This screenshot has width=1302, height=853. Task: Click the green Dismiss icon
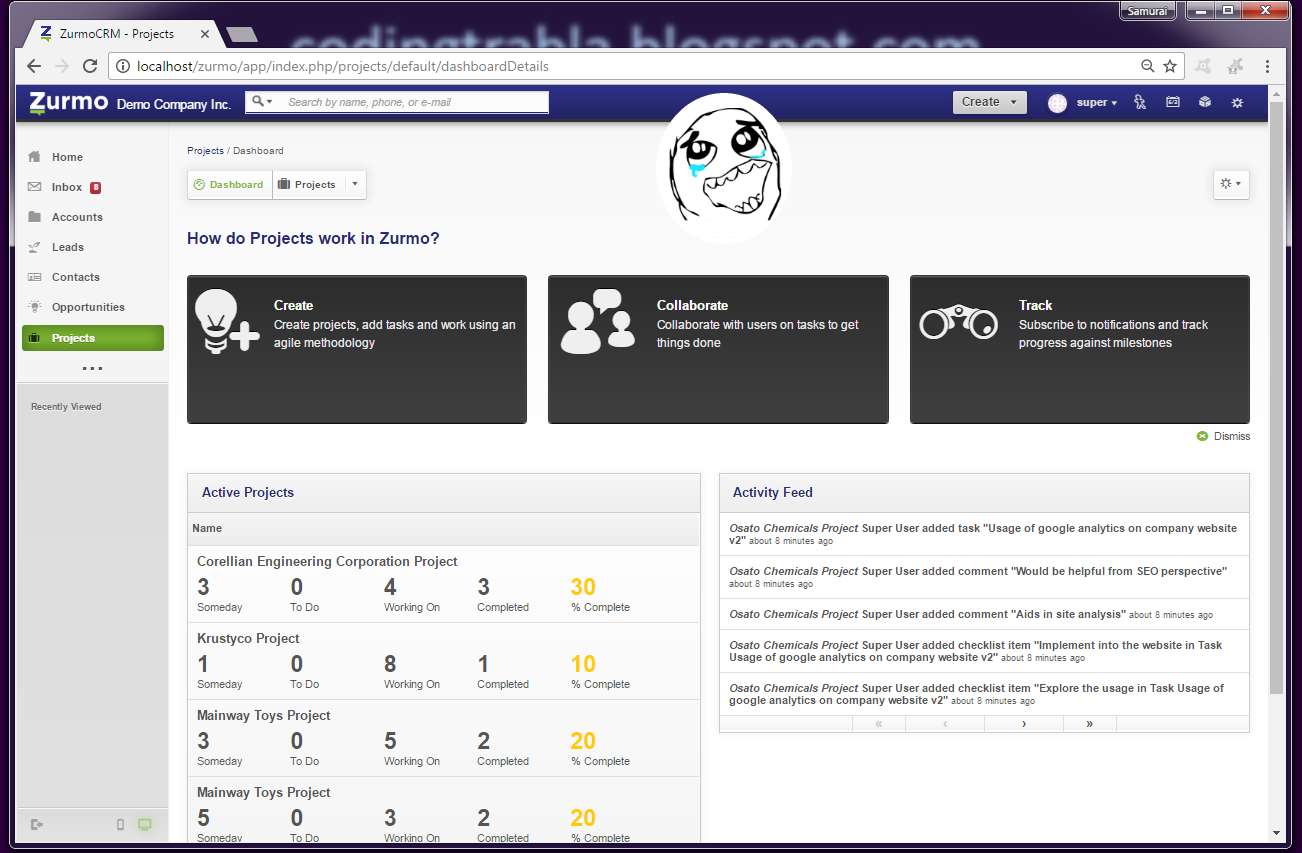click(1202, 436)
